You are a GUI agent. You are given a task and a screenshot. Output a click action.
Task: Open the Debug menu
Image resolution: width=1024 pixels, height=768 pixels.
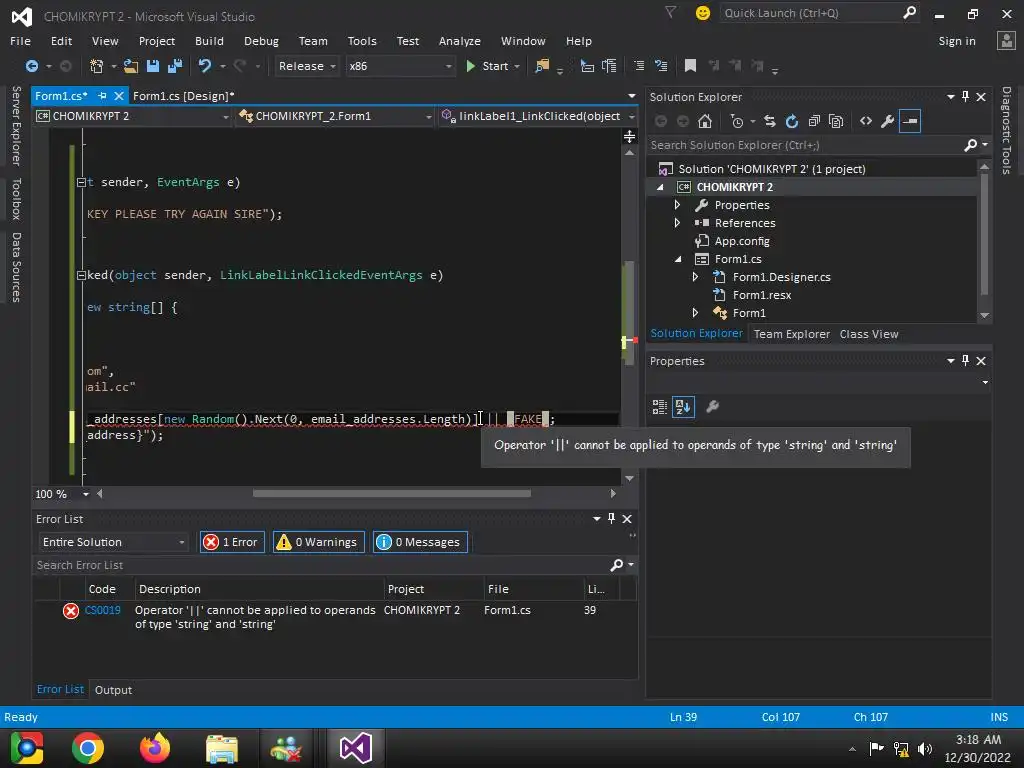(261, 40)
